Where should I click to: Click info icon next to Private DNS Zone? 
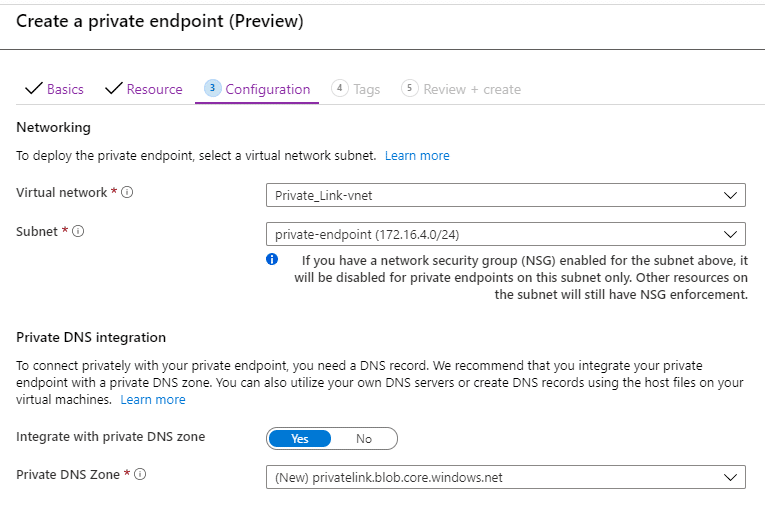(140, 475)
